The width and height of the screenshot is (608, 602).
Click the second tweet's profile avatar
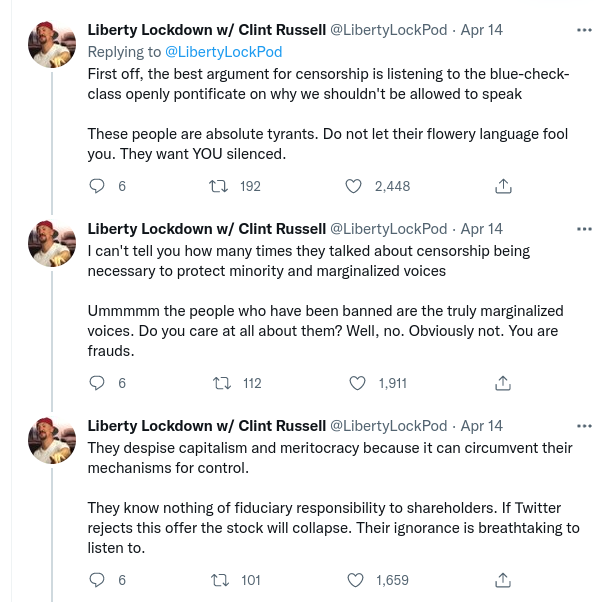53,242
